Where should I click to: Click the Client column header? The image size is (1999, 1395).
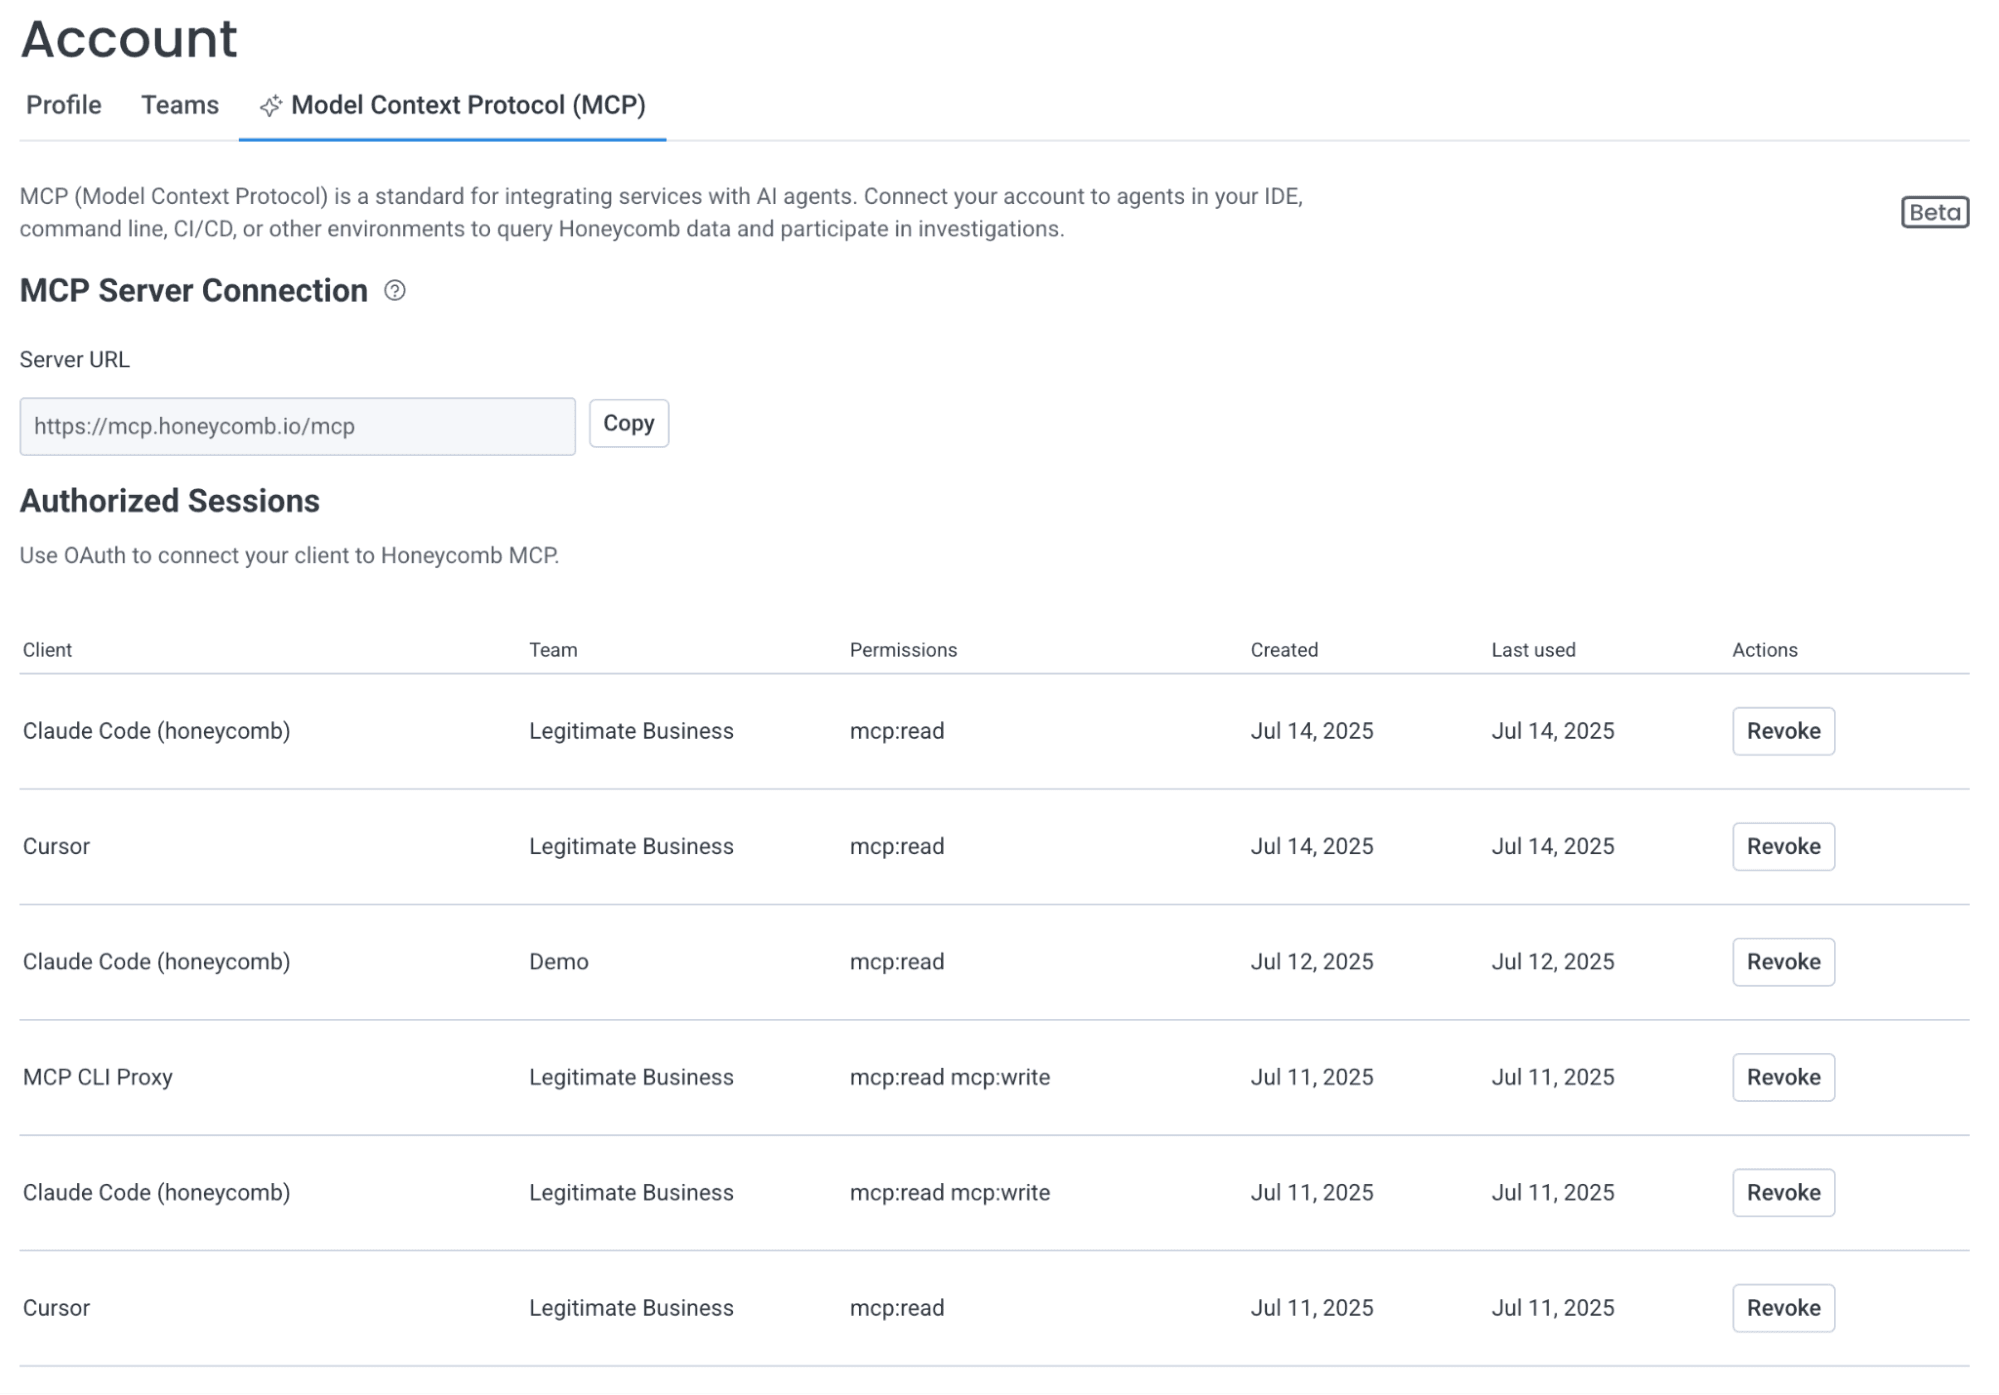(x=48, y=650)
